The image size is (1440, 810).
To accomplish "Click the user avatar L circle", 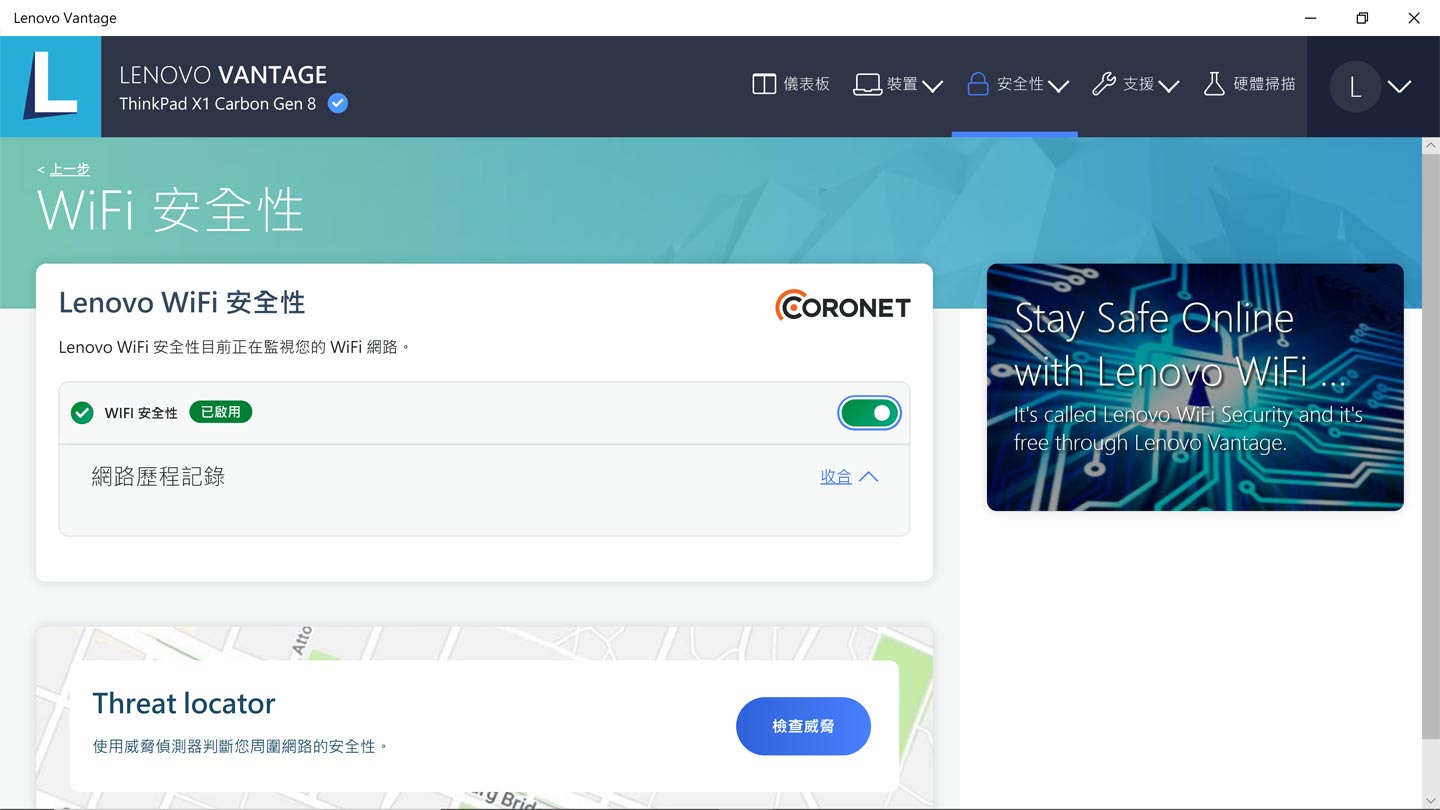I will pyautogui.click(x=1356, y=87).
